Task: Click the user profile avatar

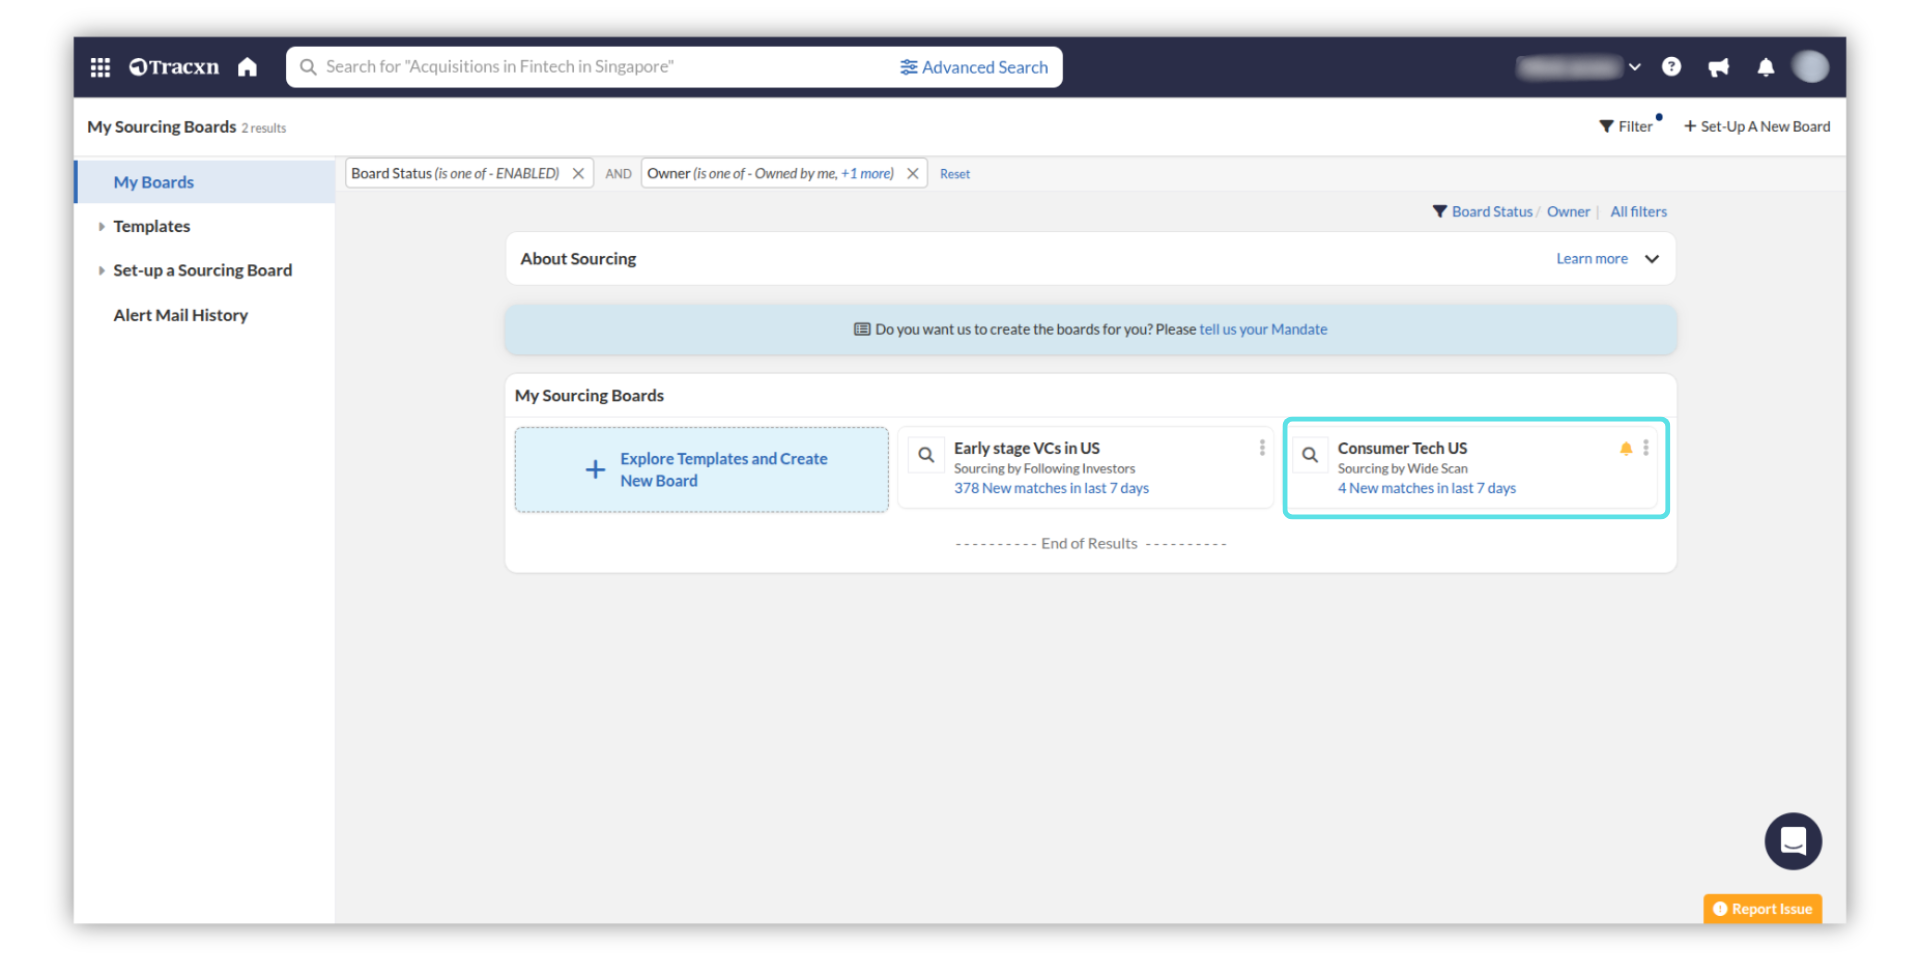Action: [1810, 67]
